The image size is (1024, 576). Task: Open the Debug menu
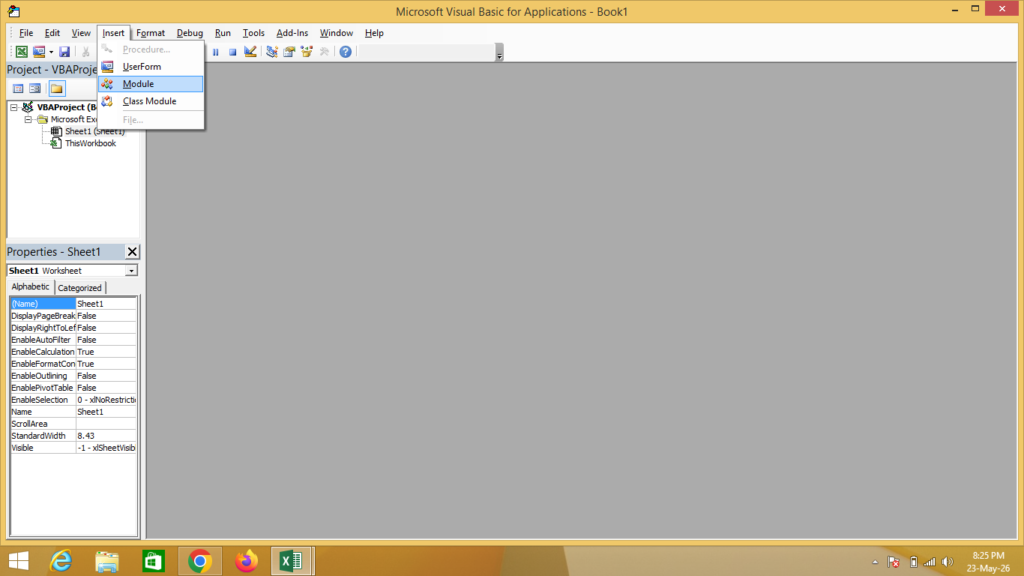[x=189, y=33]
